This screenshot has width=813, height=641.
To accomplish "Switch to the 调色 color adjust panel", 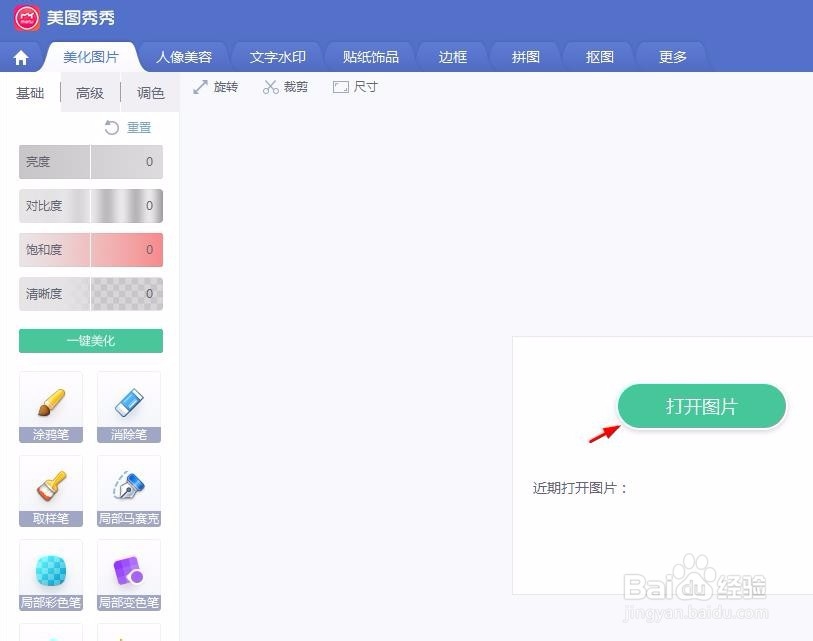I will [150, 92].
